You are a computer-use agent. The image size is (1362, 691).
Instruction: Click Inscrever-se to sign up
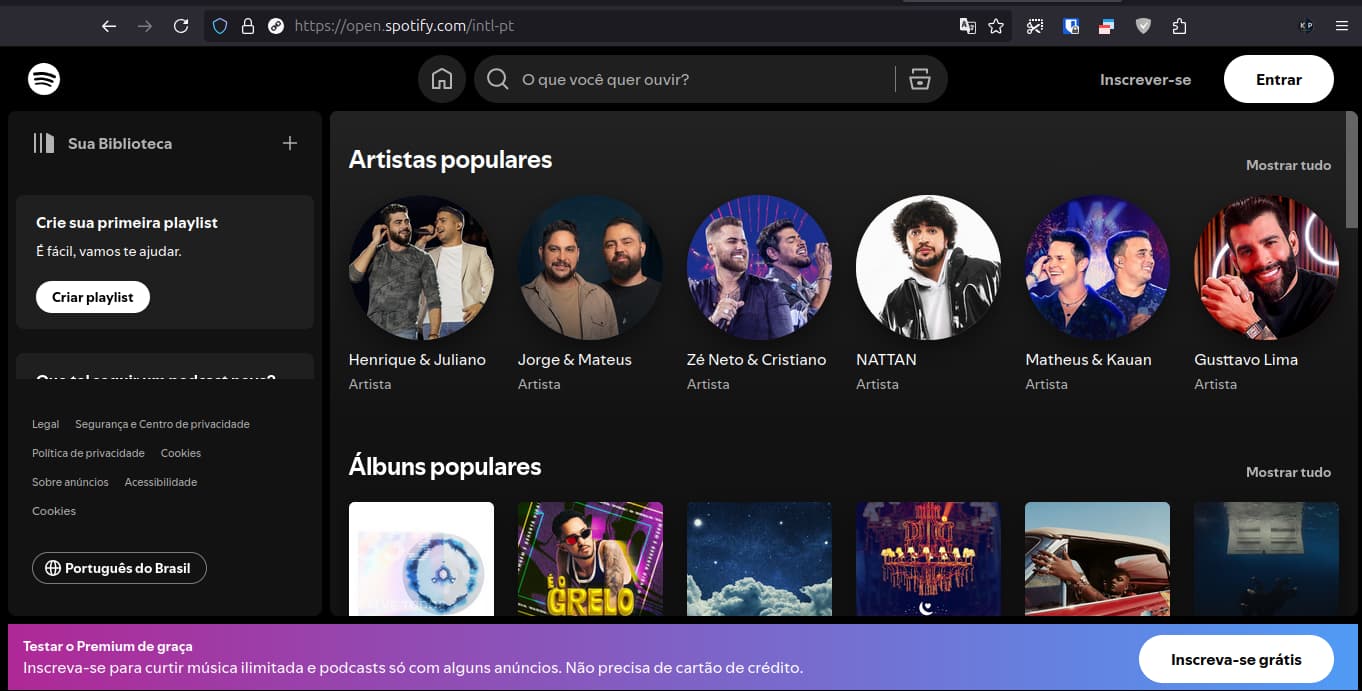click(x=1145, y=79)
